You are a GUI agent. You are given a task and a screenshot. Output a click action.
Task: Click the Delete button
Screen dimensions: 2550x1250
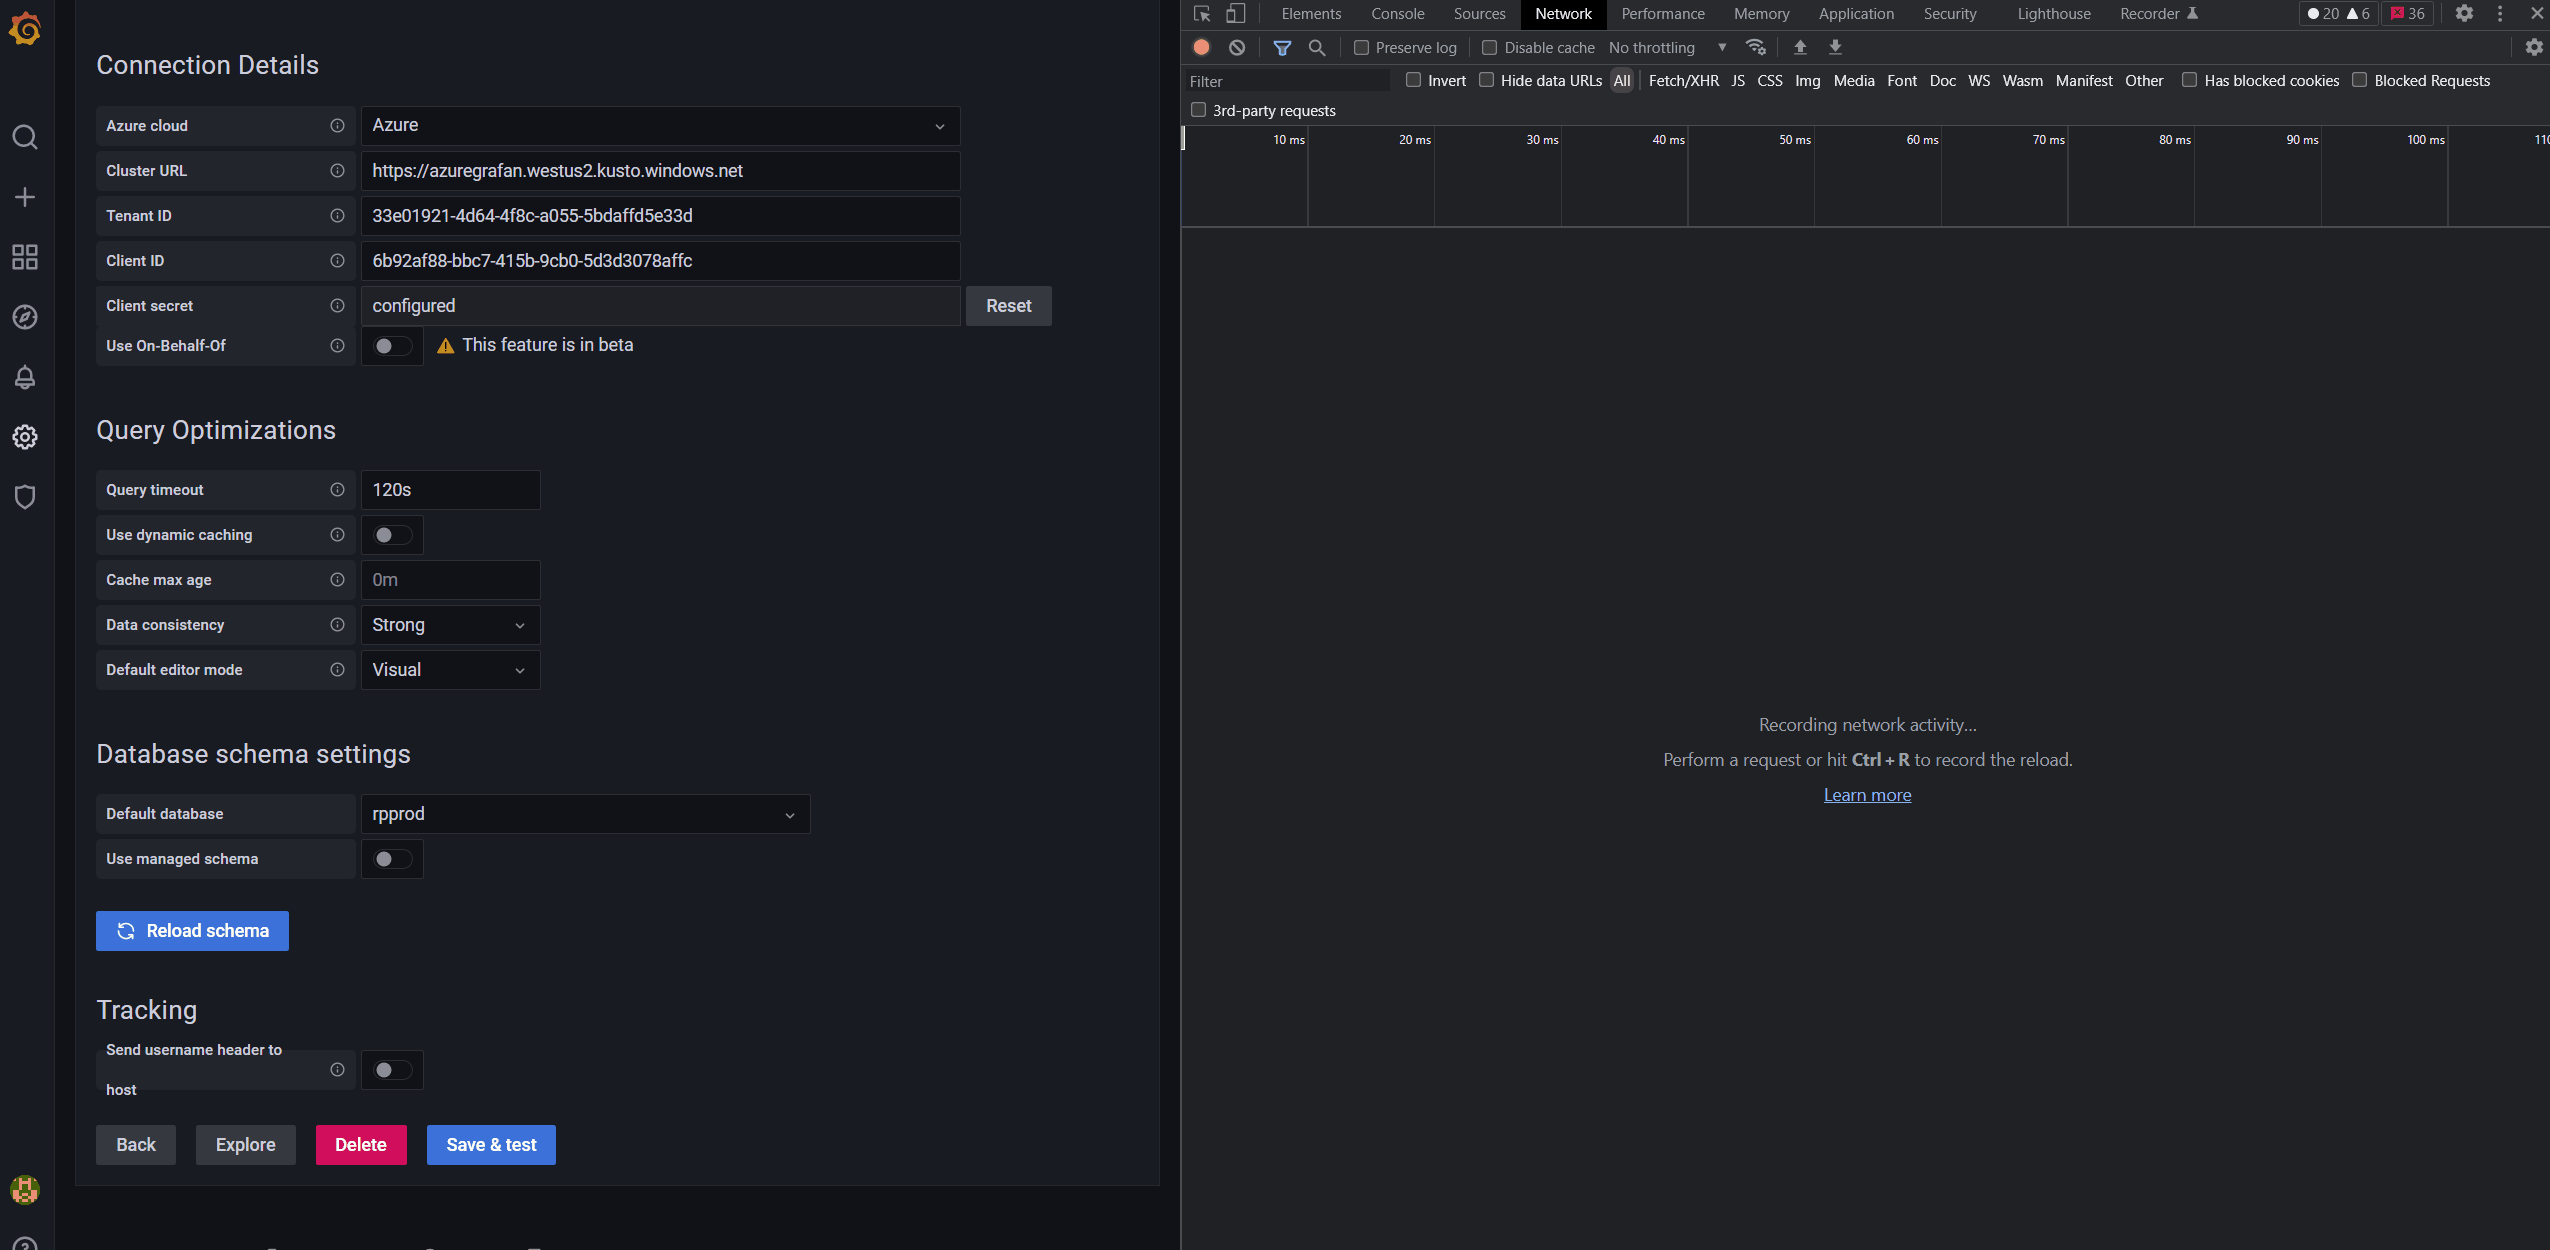tap(361, 1145)
